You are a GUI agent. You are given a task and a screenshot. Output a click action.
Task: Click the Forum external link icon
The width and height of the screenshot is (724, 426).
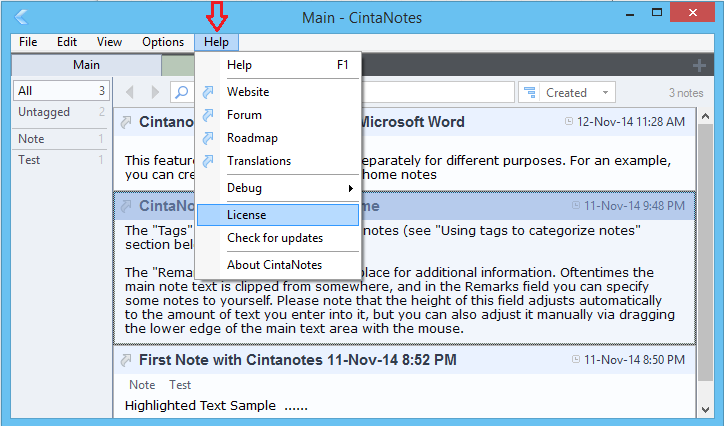click(x=208, y=115)
